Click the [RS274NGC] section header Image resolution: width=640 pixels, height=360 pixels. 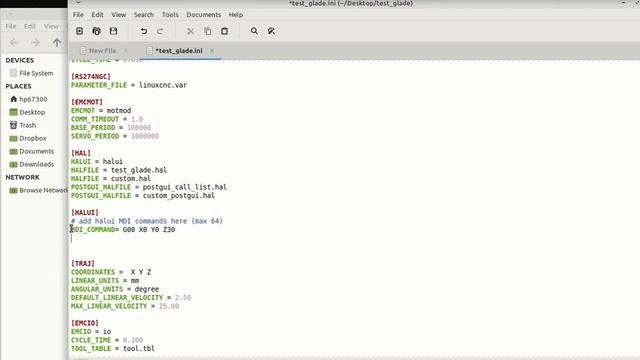point(91,77)
